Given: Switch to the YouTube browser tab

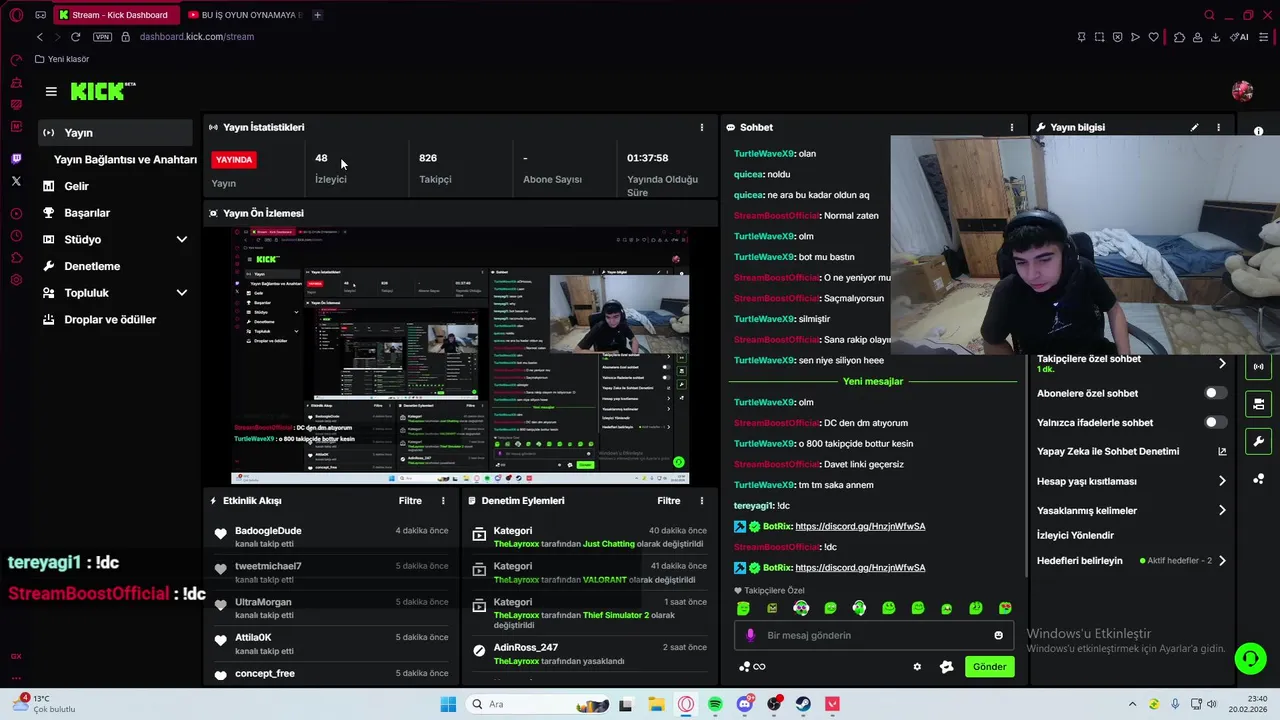Looking at the screenshot, I should [x=245, y=15].
